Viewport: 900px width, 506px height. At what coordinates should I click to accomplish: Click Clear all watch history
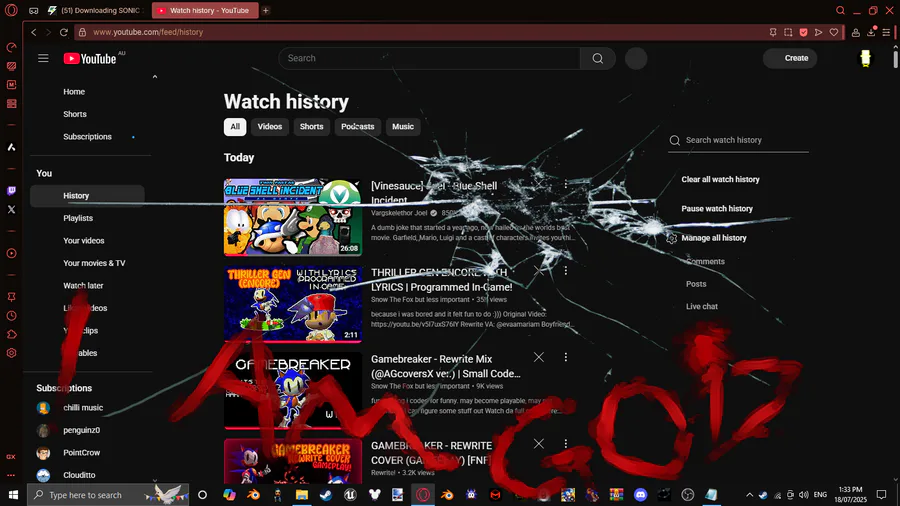click(720, 180)
